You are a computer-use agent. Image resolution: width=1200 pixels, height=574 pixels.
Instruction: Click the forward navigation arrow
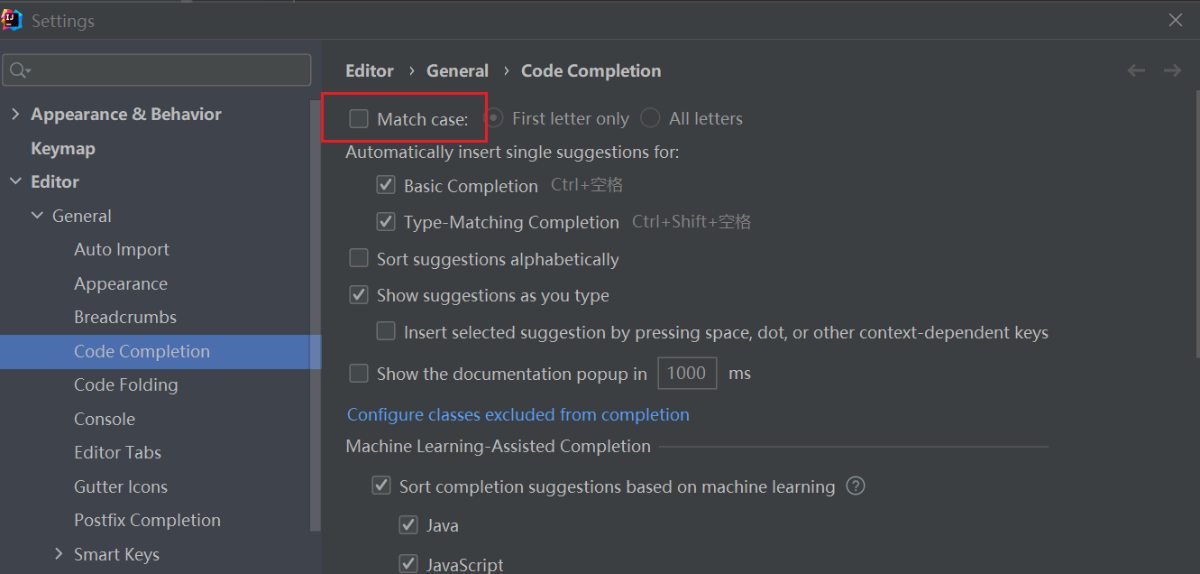(x=1172, y=70)
